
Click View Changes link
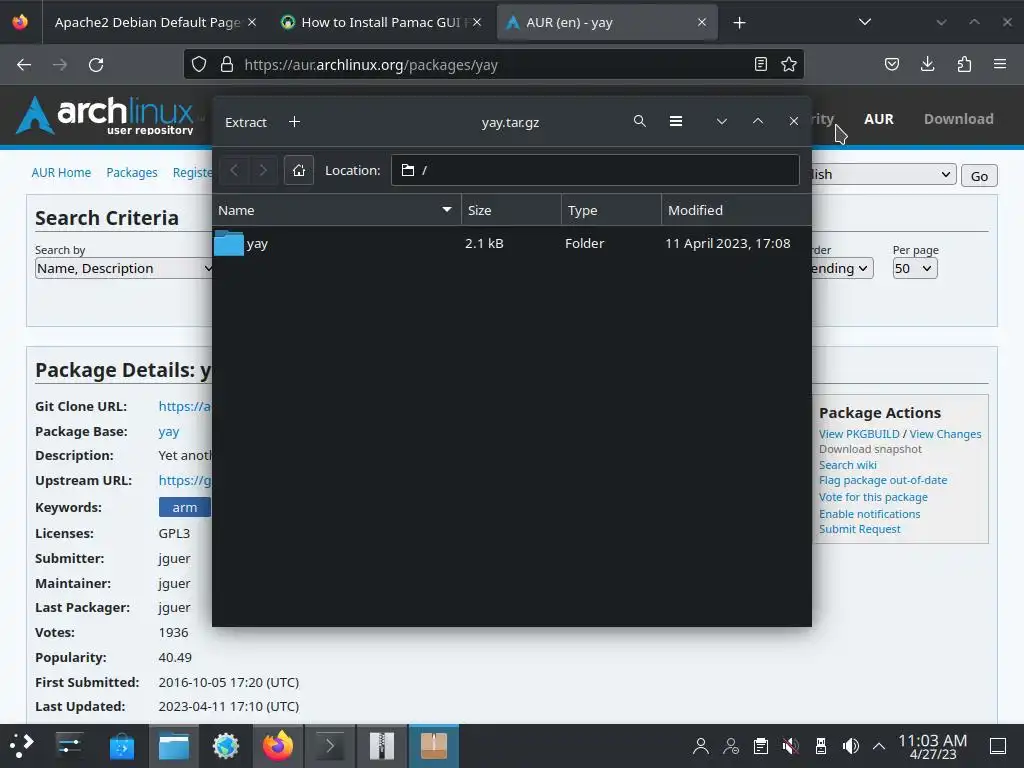click(945, 434)
